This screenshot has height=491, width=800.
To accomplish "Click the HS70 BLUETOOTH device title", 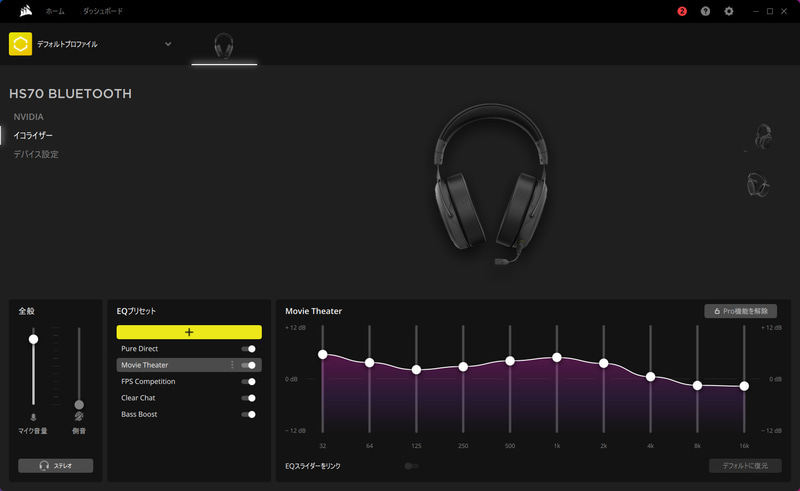I will point(70,94).
